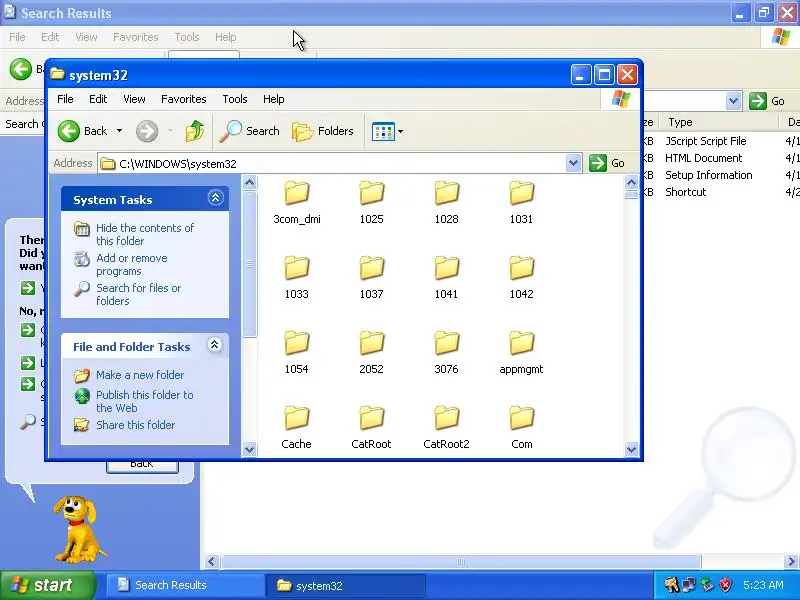The width and height of the screenshot is (800, 600).
Task: Select the 1042 folder
Action: tap(521, 278)
